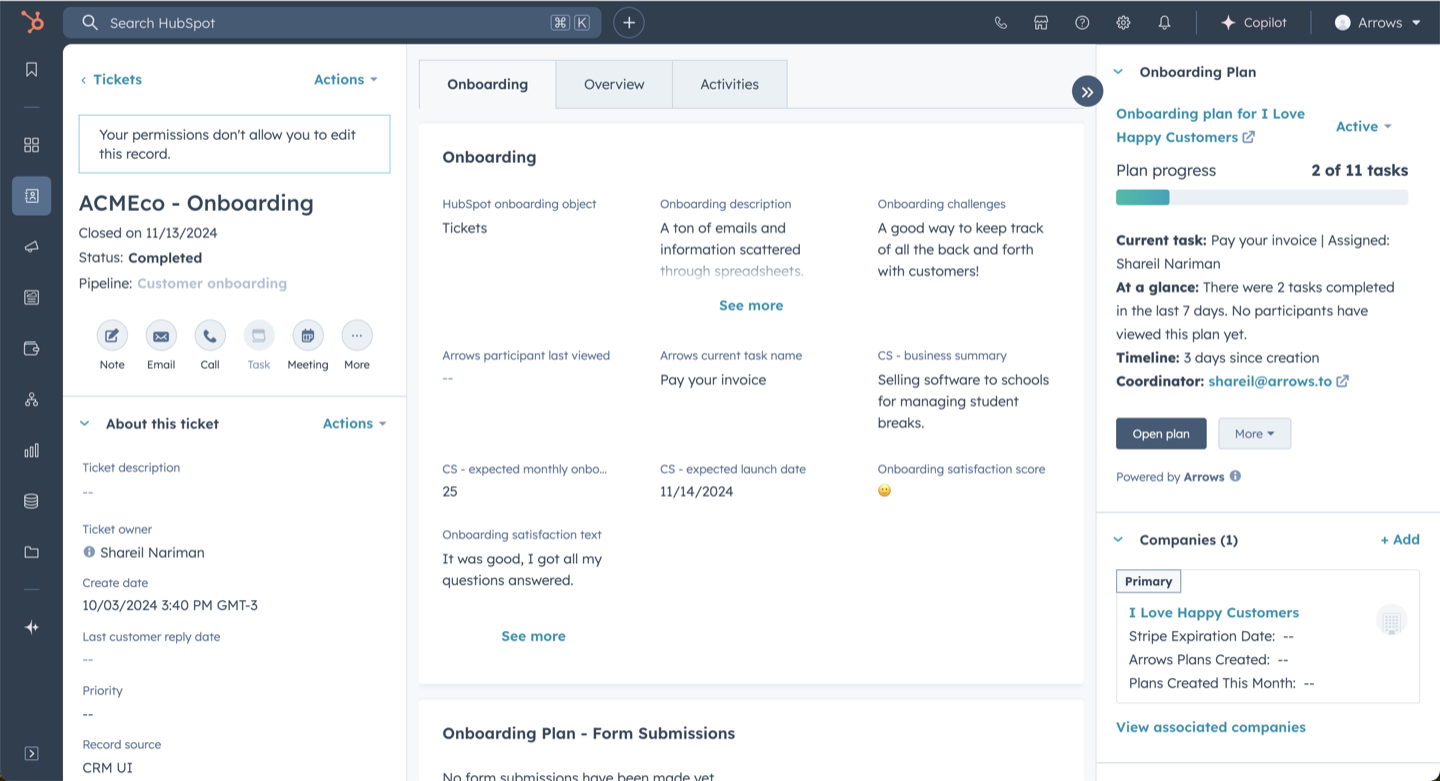Click the HubSpot sprocket logo

32,22
